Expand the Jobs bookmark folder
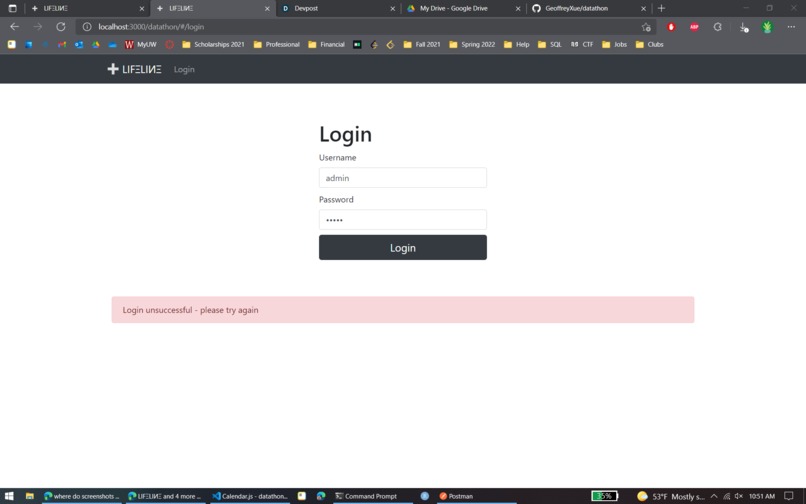806x504 pixels. tap(615, 45)
